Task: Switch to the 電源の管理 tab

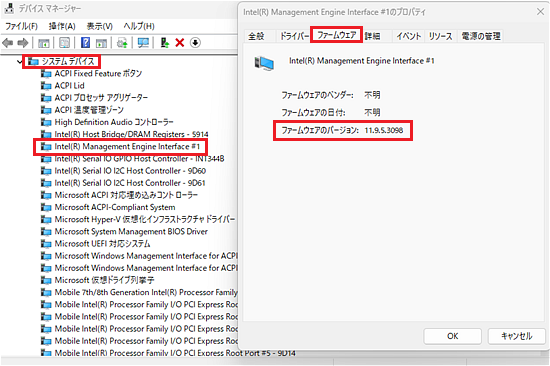Action: pyautogui.click(x=481, y=36)
